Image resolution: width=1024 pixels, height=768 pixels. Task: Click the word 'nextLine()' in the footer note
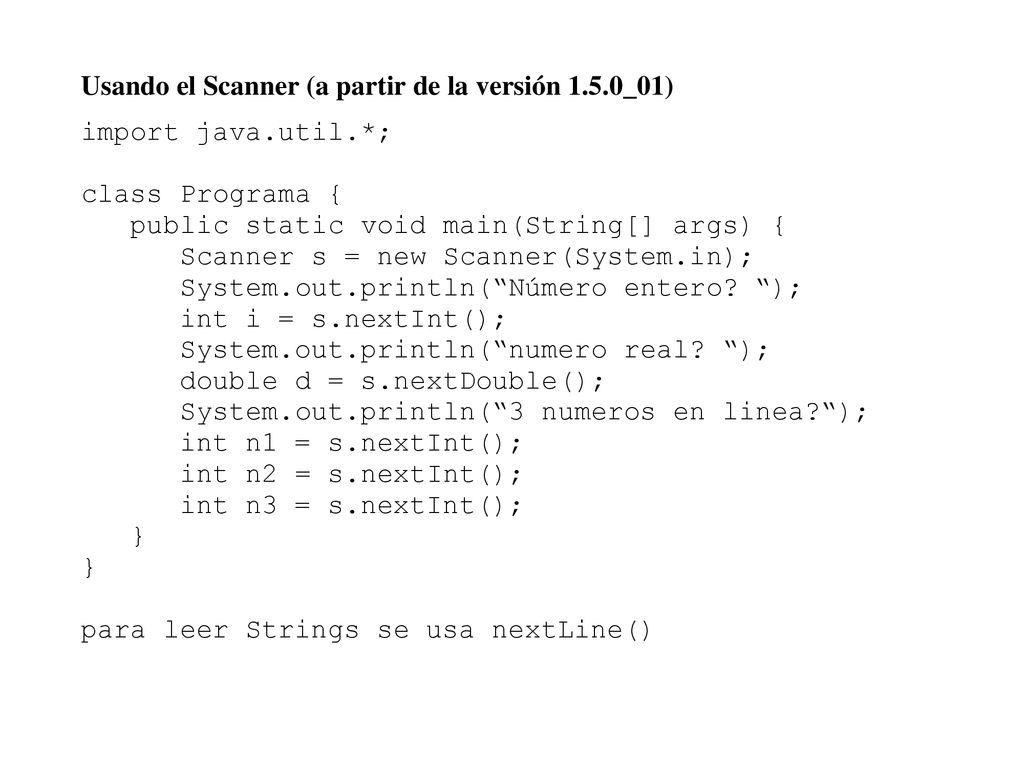571,631
